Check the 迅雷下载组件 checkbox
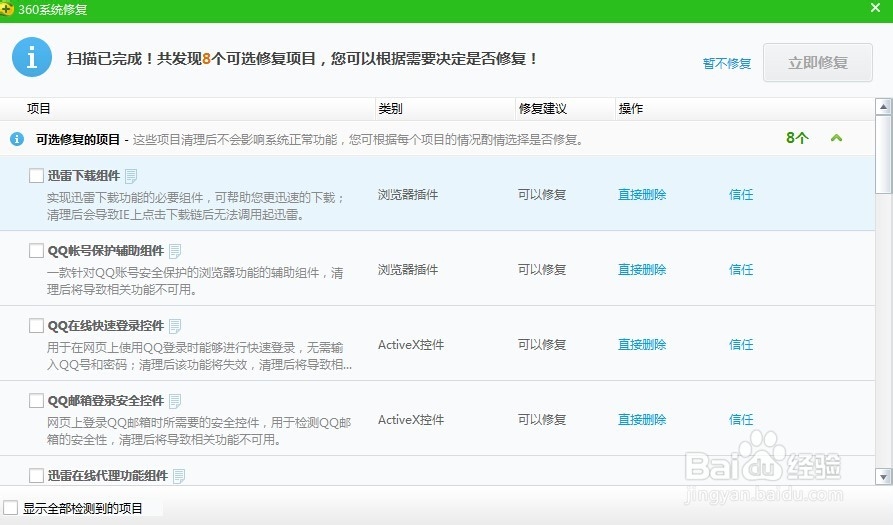 [x=36, y=175]
